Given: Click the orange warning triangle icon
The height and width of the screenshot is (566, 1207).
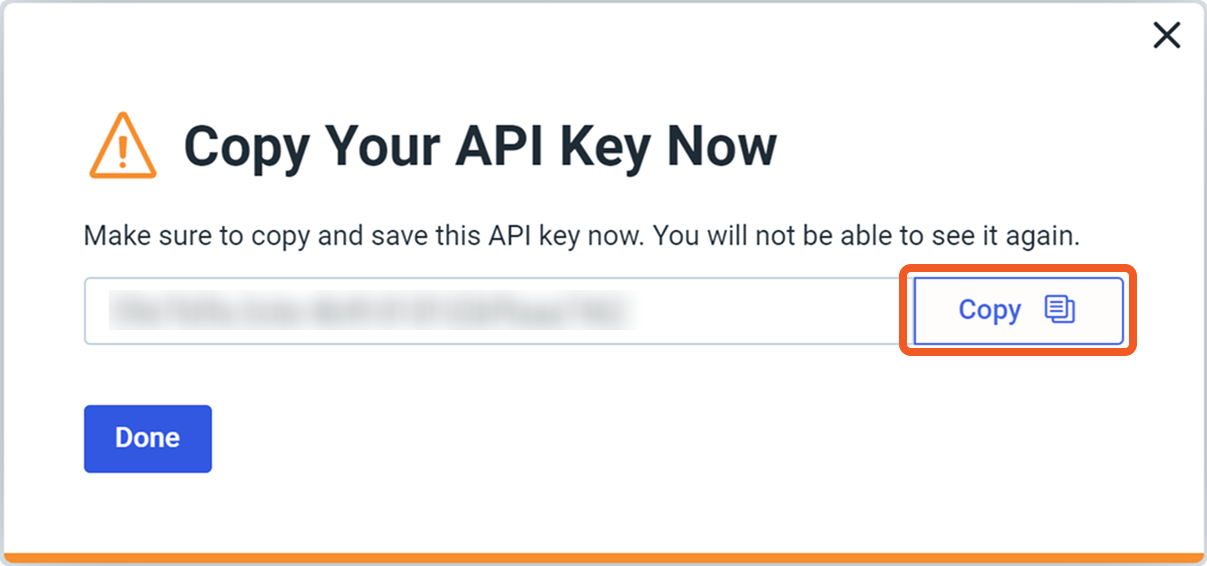Looking at the screenshot, I should [x=122, y=146].
